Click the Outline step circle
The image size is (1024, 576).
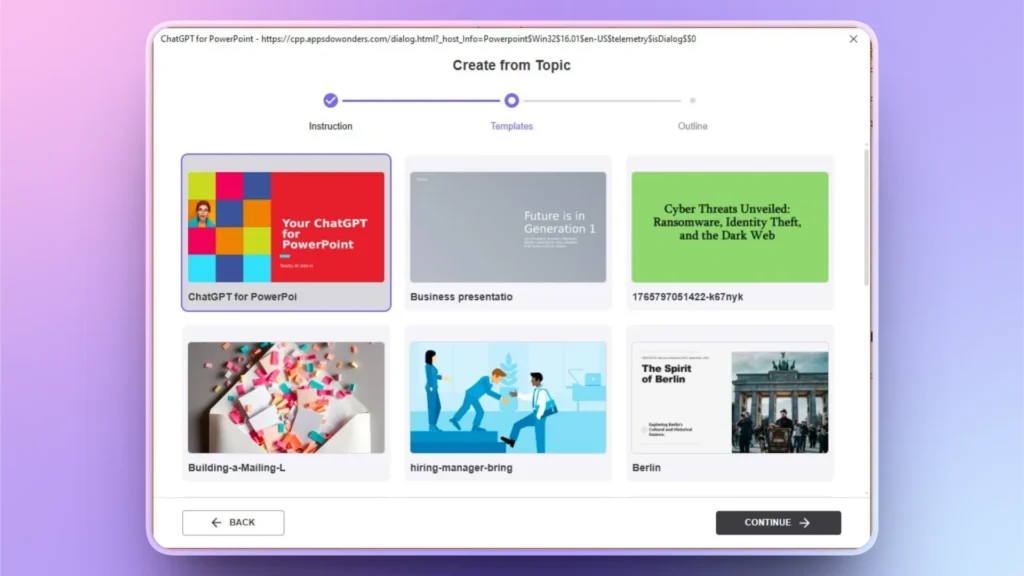pos(693,100)
